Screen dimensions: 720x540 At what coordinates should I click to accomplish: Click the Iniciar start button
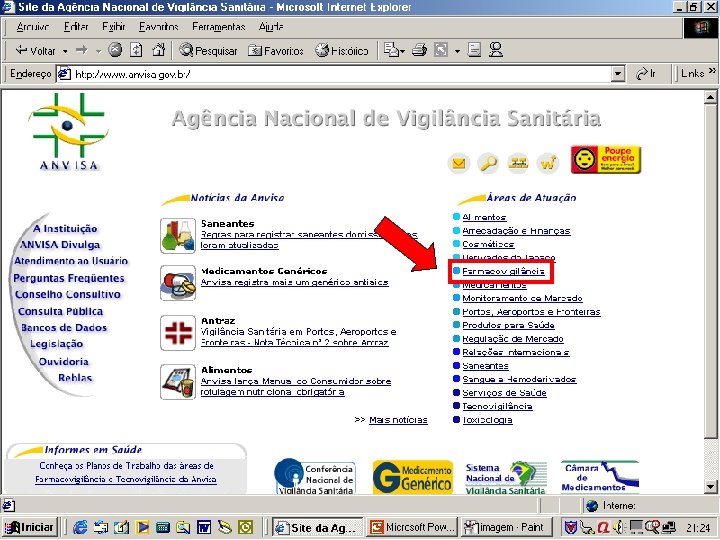[29, 527]
